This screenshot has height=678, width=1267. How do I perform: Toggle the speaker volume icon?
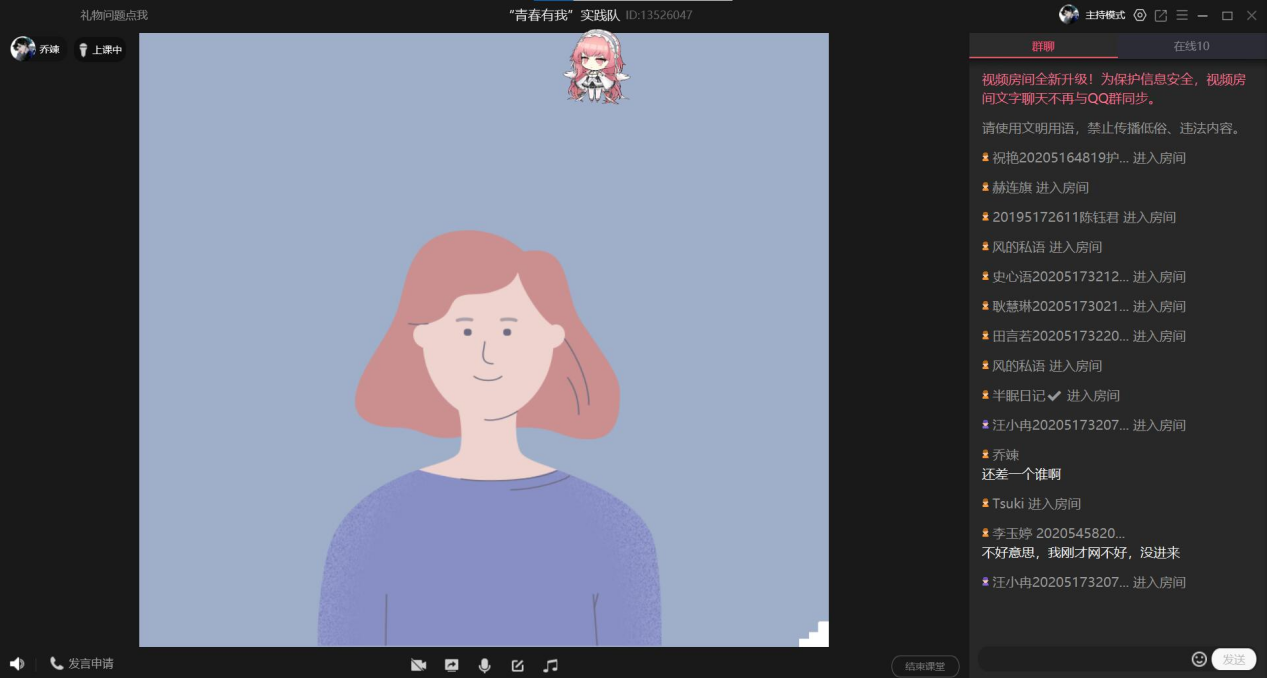click(x=17, y=663)
